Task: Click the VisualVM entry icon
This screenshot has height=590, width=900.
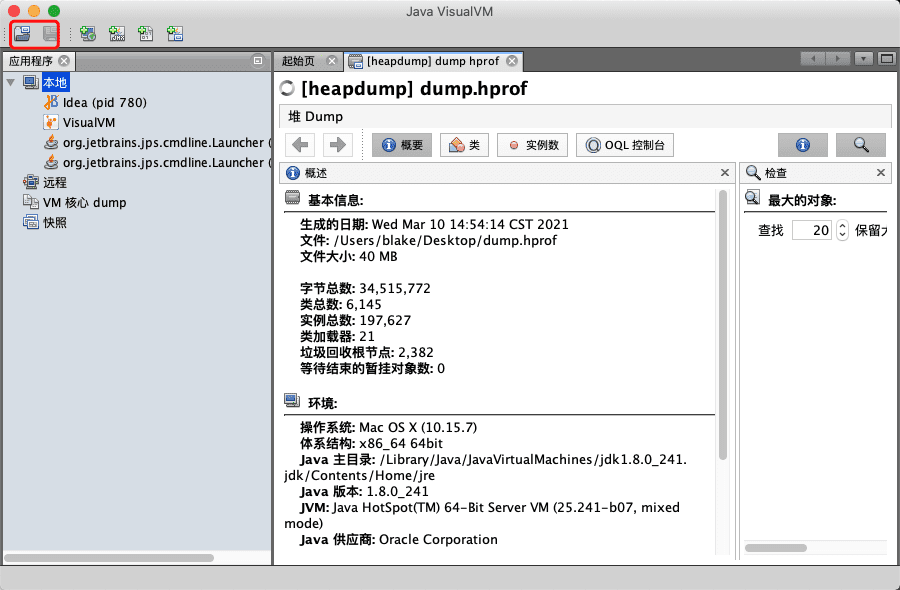Action: [x=51, y=122]
